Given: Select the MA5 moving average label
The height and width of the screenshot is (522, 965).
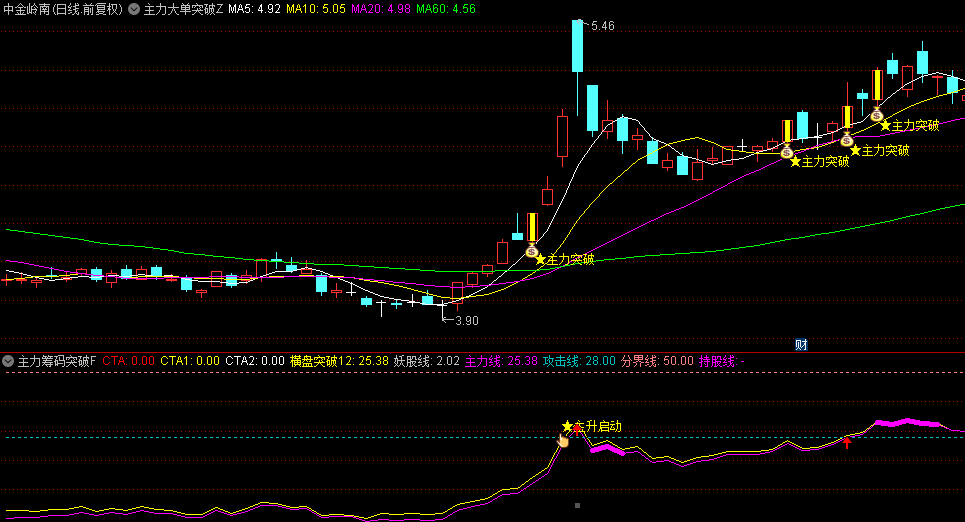Looking at the screenshot, I should 253,9.
